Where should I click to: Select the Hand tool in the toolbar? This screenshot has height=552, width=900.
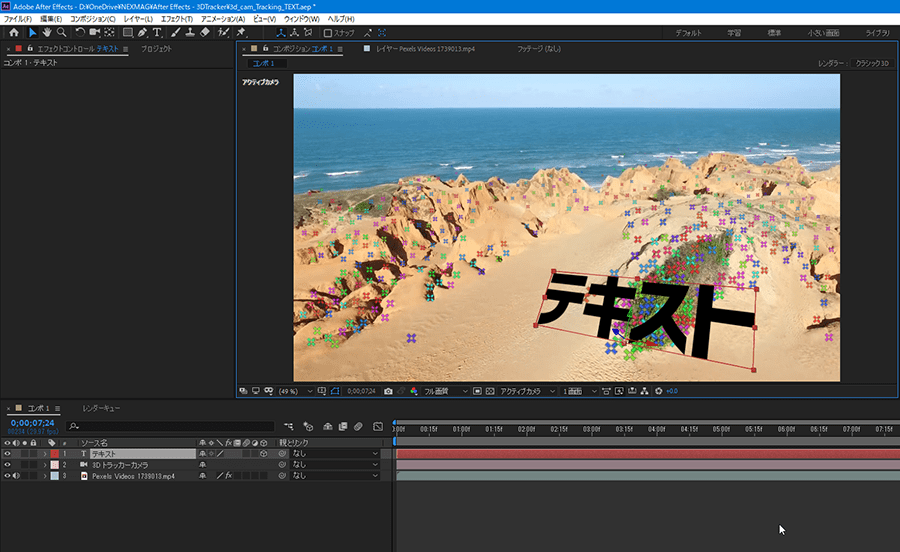tap(47, 33)
